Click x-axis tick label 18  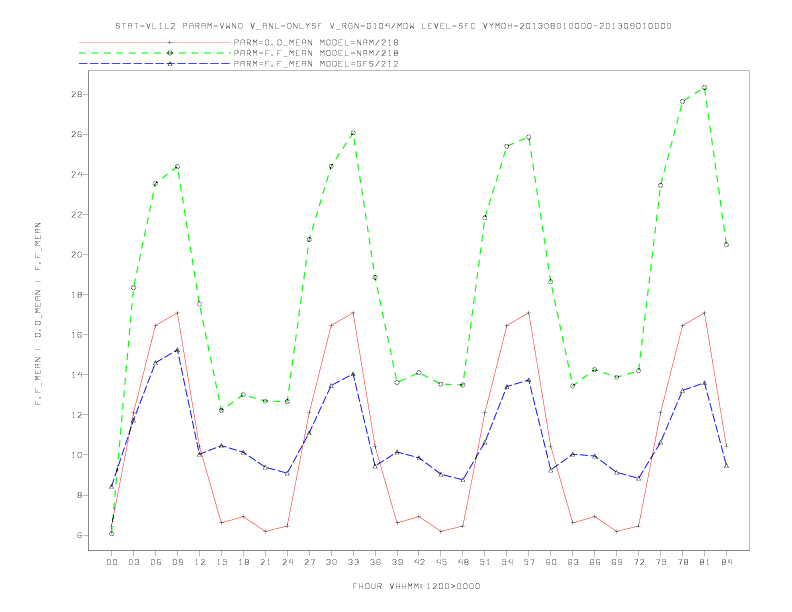click(243, 562)
